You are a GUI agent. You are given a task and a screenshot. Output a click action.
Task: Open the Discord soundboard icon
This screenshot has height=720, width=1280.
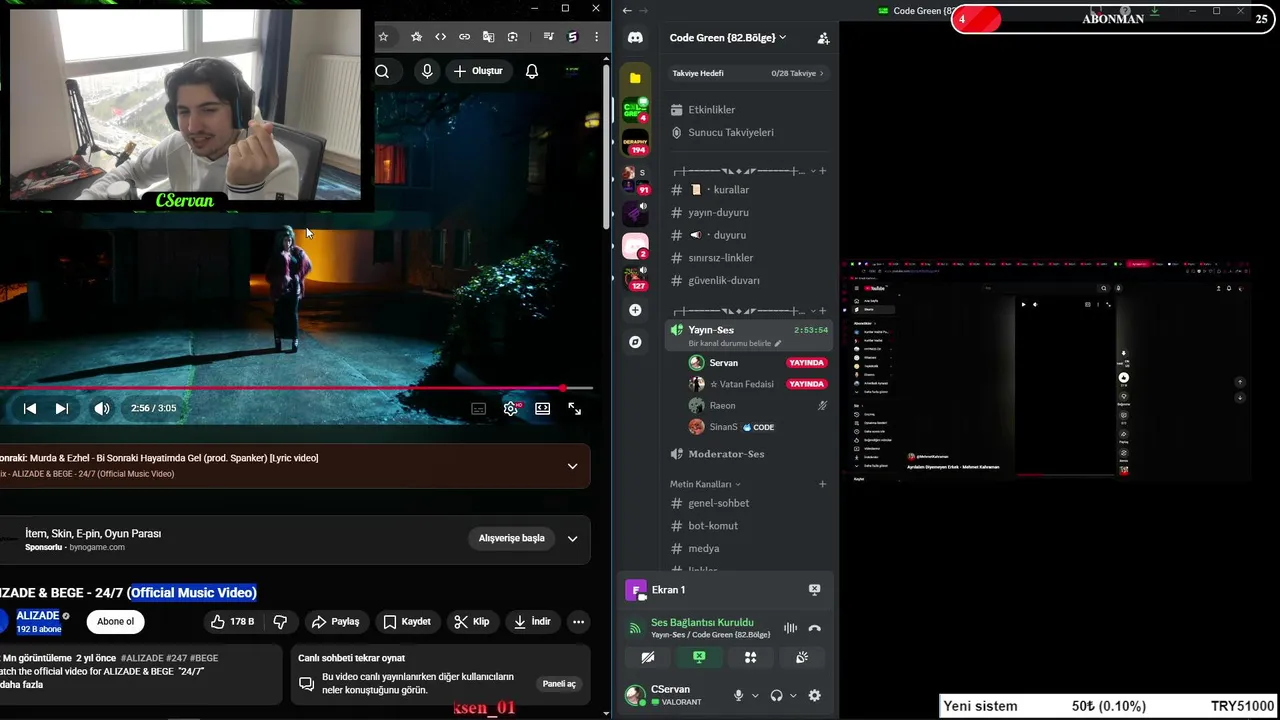click(x=802, y=657)
